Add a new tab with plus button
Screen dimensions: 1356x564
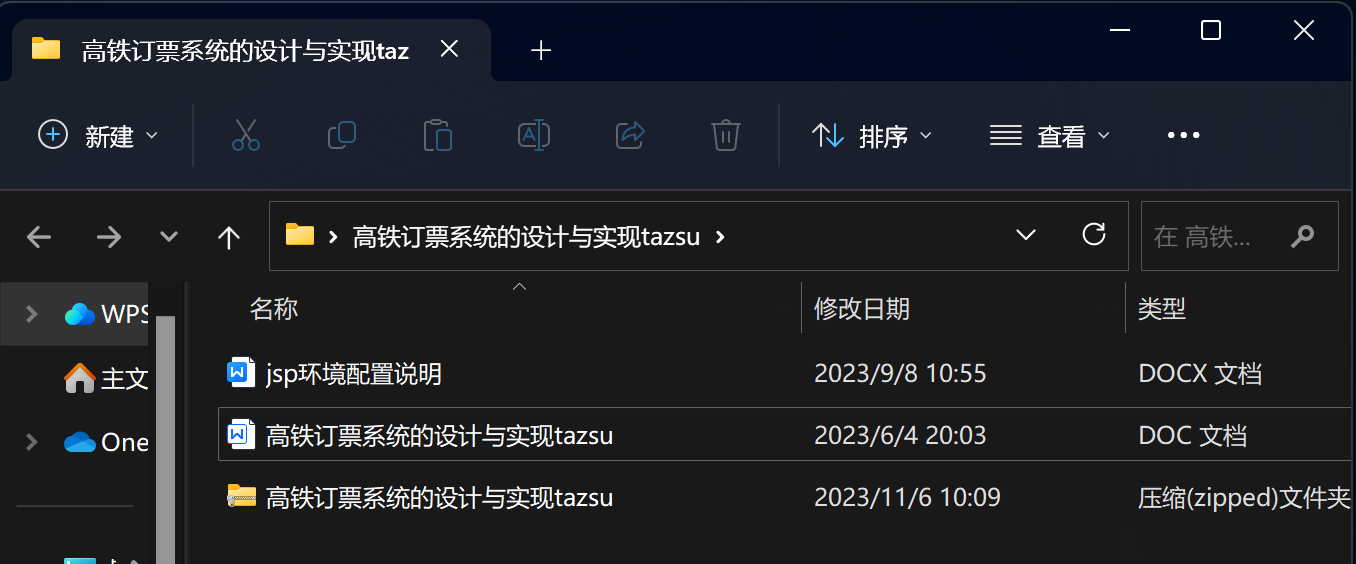click(541, 50)
